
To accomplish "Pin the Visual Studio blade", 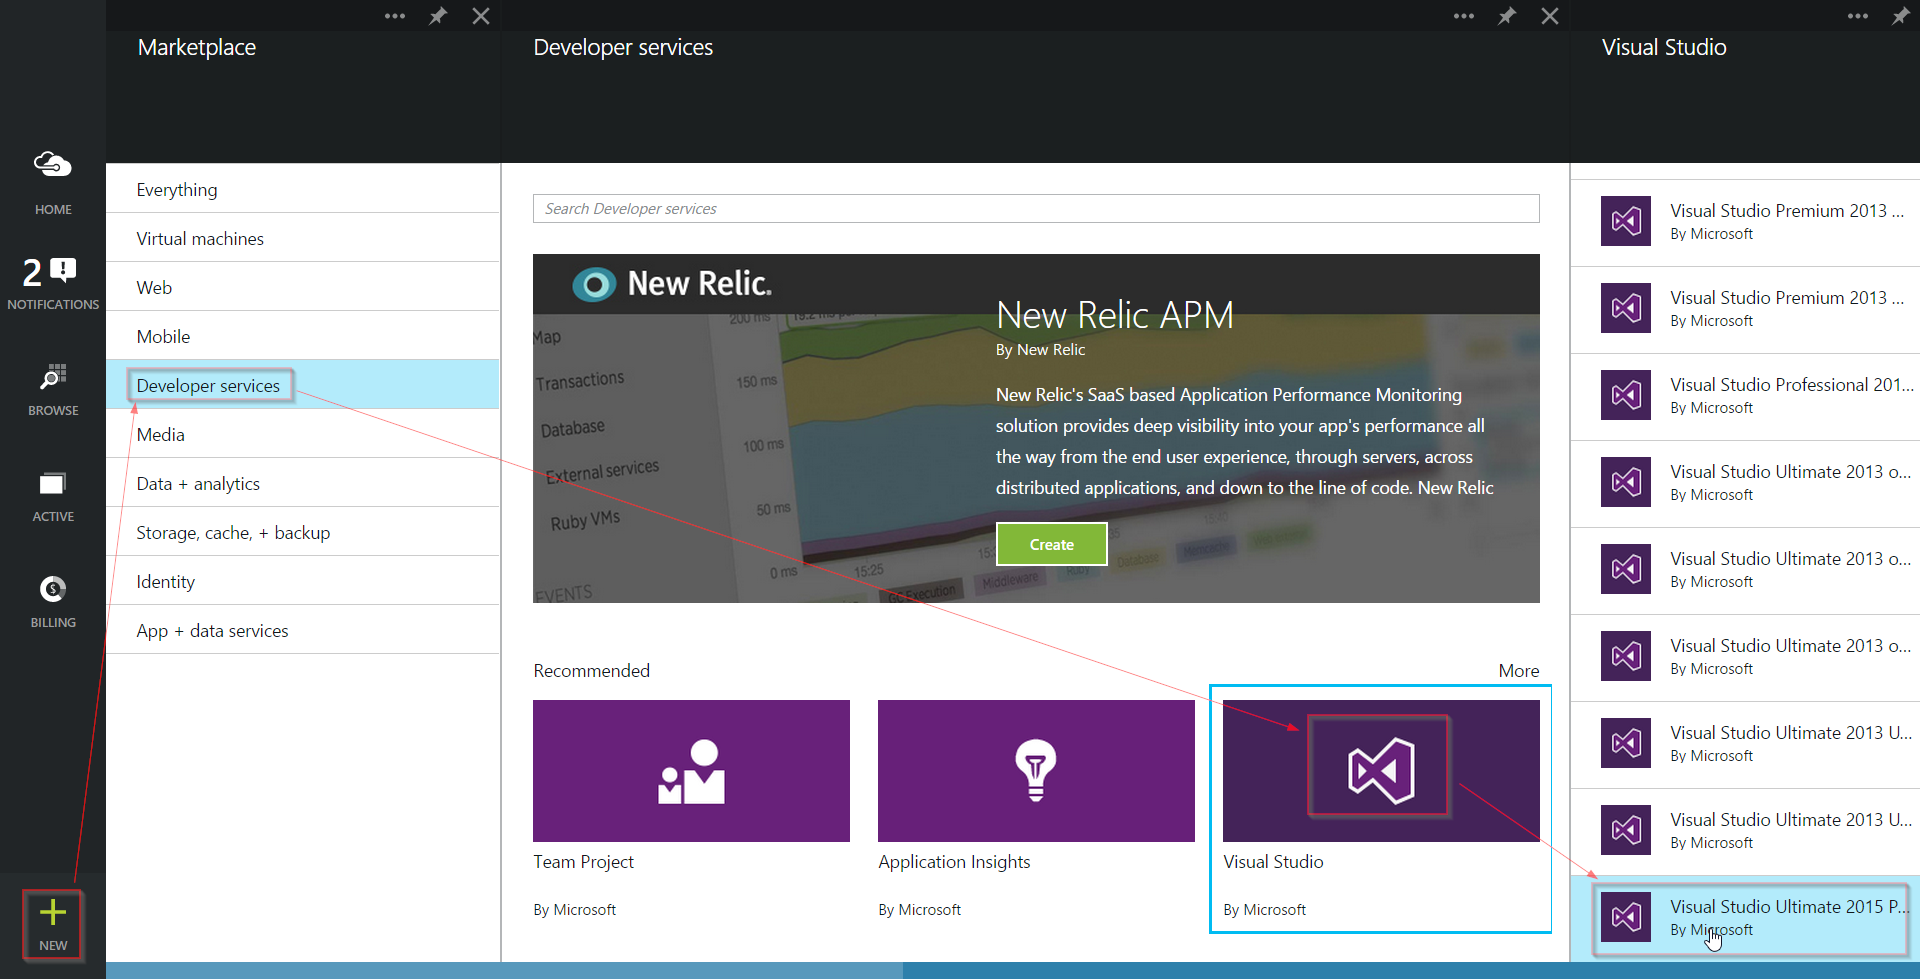I will [1901, 16].
